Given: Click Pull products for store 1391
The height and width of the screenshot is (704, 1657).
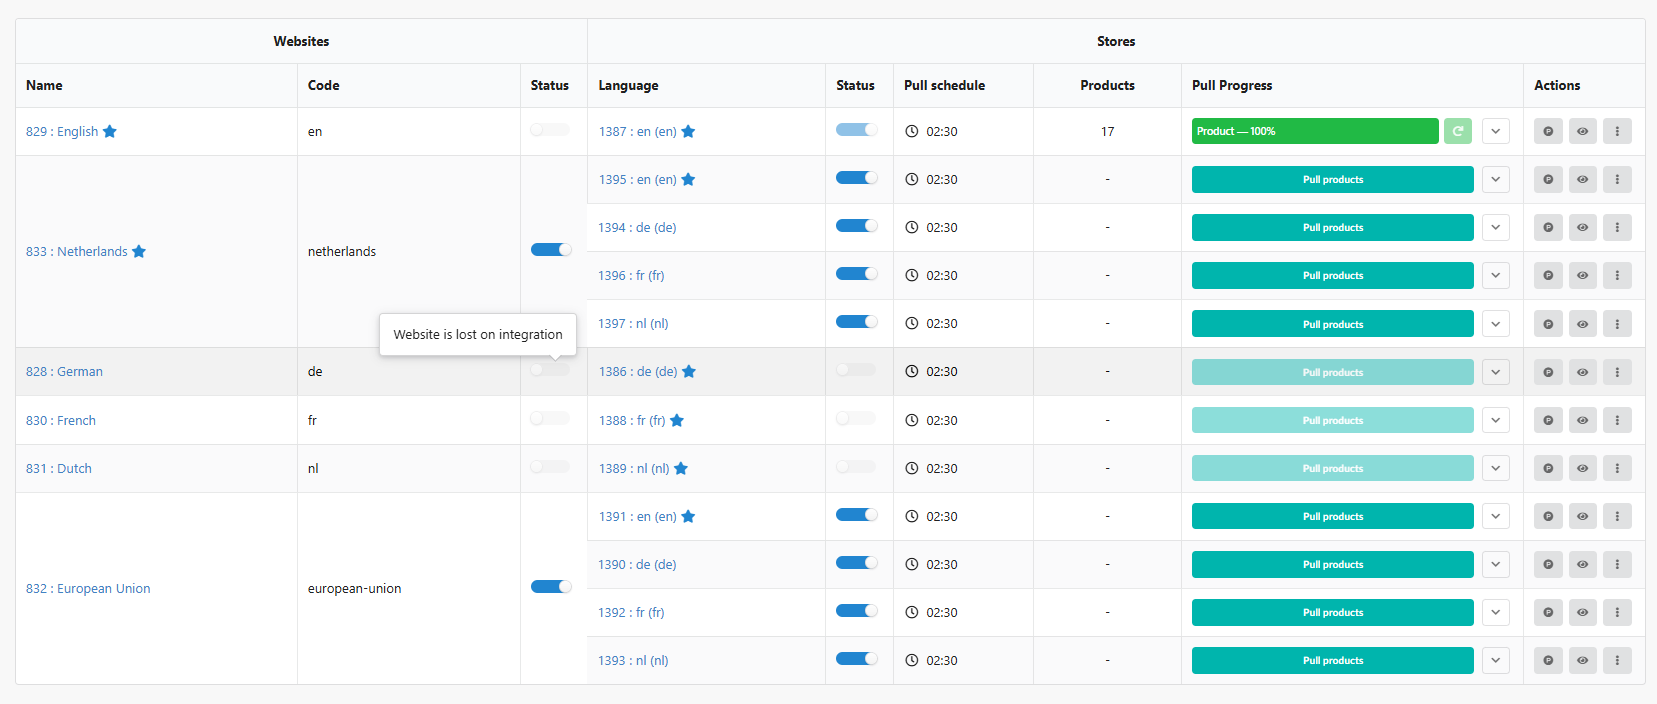Looking at the screenshot, I should (1333, 516).
